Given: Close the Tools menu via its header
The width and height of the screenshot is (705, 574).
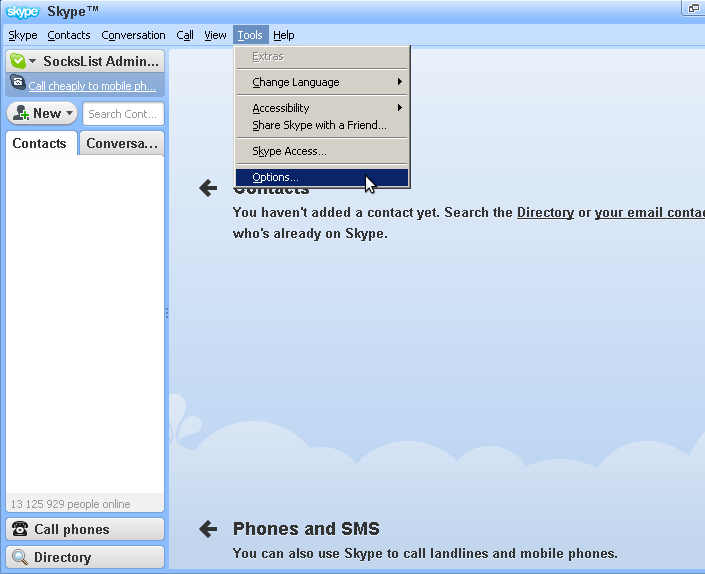Looking at the screenshot, I should click(250, 35).
